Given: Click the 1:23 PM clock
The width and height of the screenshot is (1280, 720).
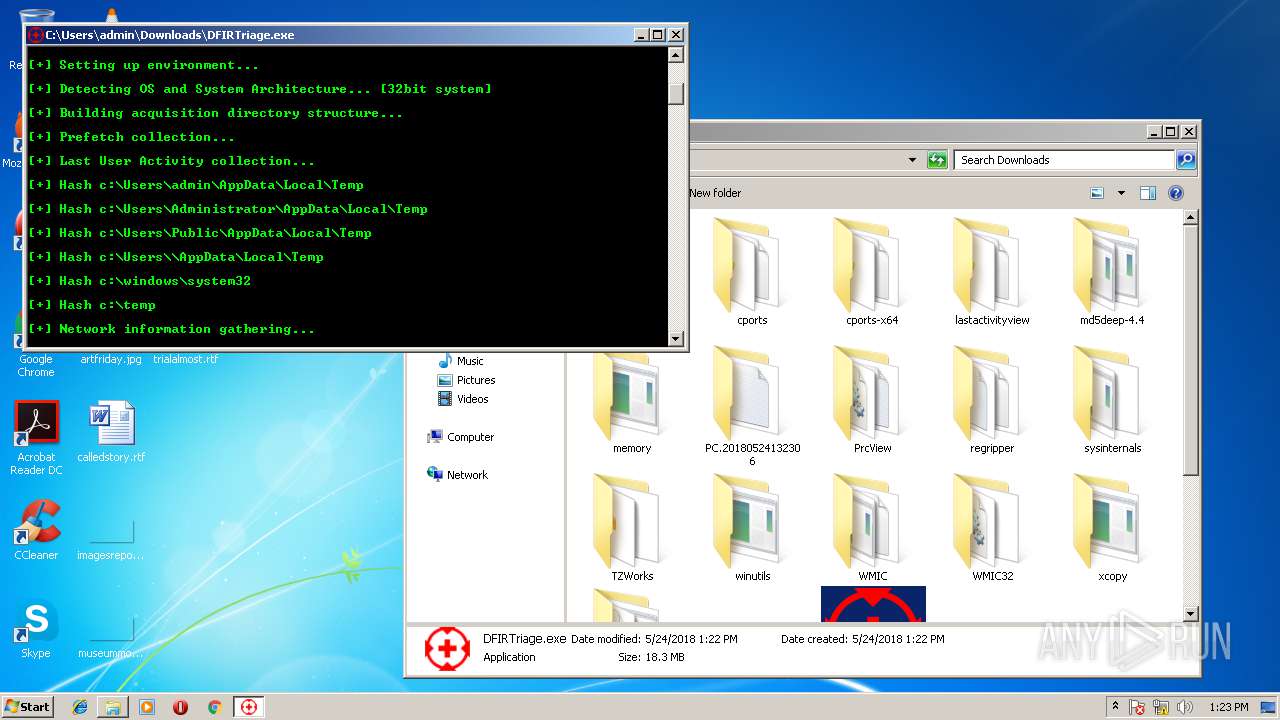Looking at the screenshot, I should pyautogui.click(x=1229, y=707).
